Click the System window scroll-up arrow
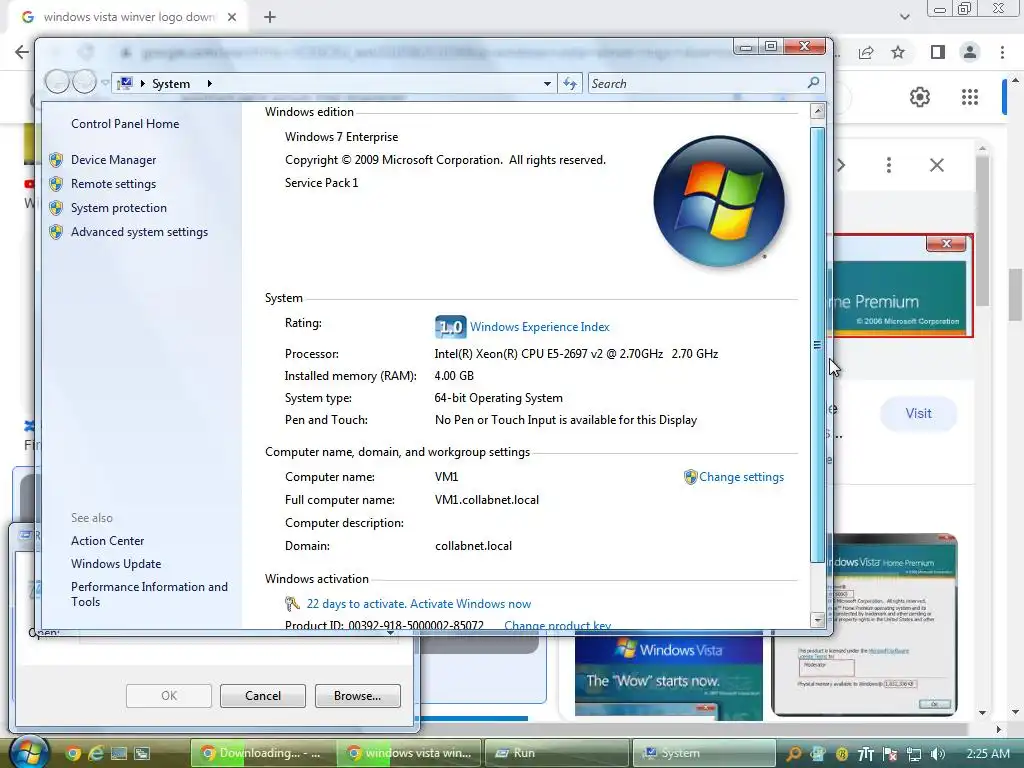This screenshot has height=768, width=1024. click(817, 111)
